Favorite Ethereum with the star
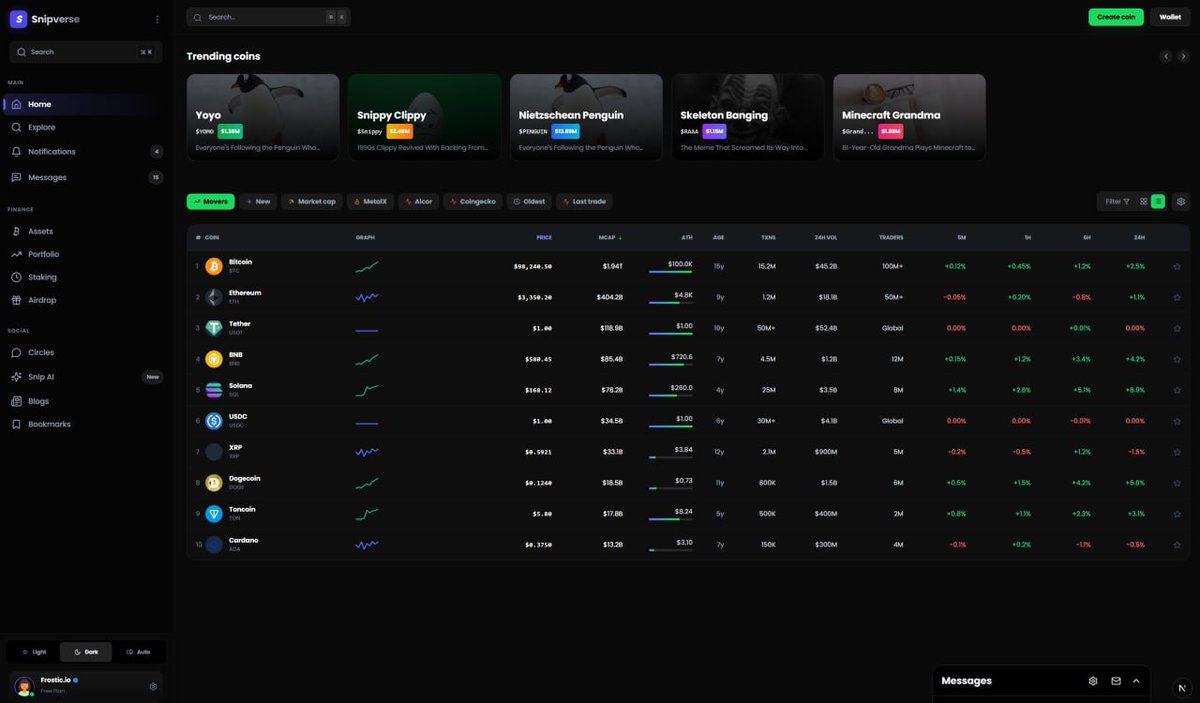 [x=1177, y=297]
